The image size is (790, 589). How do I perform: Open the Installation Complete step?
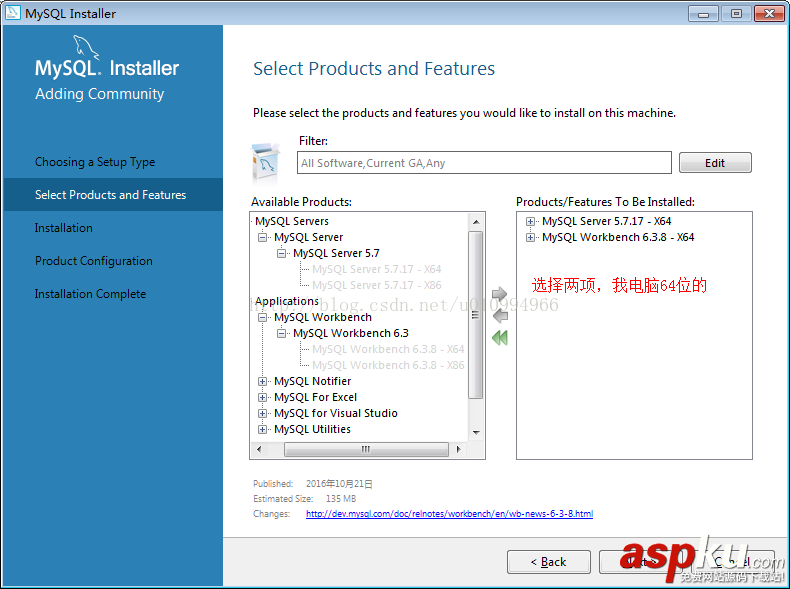(90, 294)
